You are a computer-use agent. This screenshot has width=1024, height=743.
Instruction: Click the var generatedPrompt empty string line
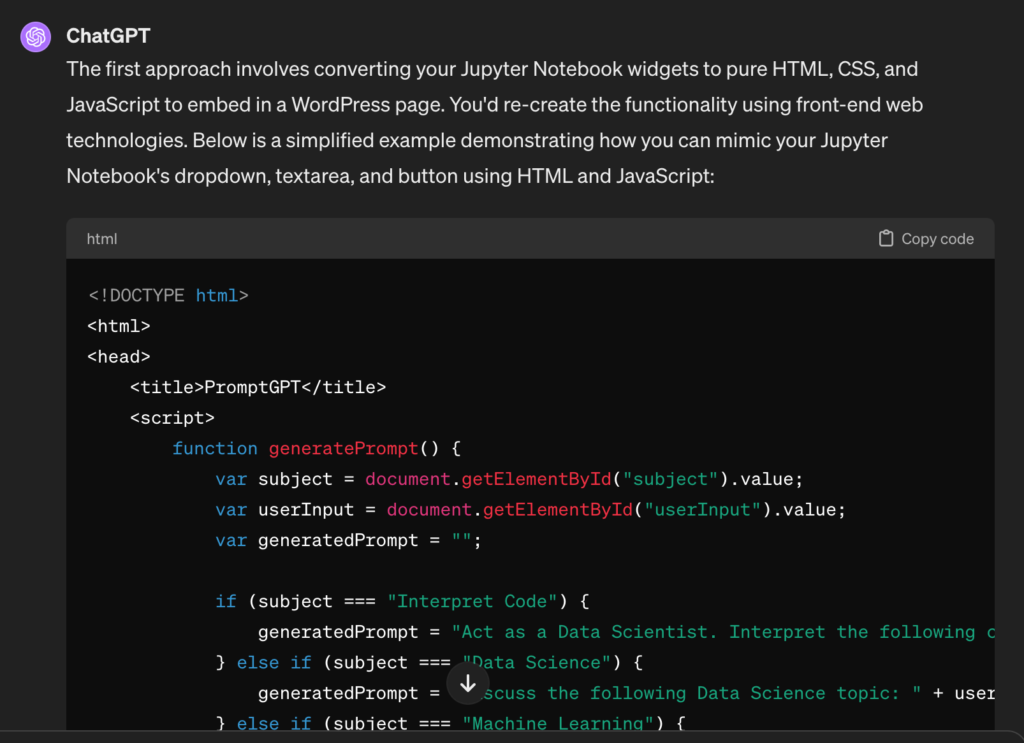(348, 540)
